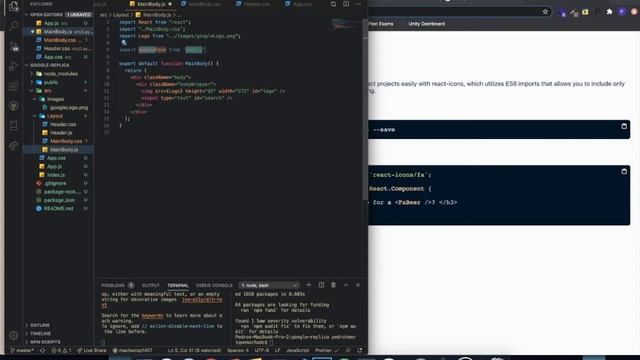
Task: Click the UTF-8 encoding in status bar
Action: (262, 350)
